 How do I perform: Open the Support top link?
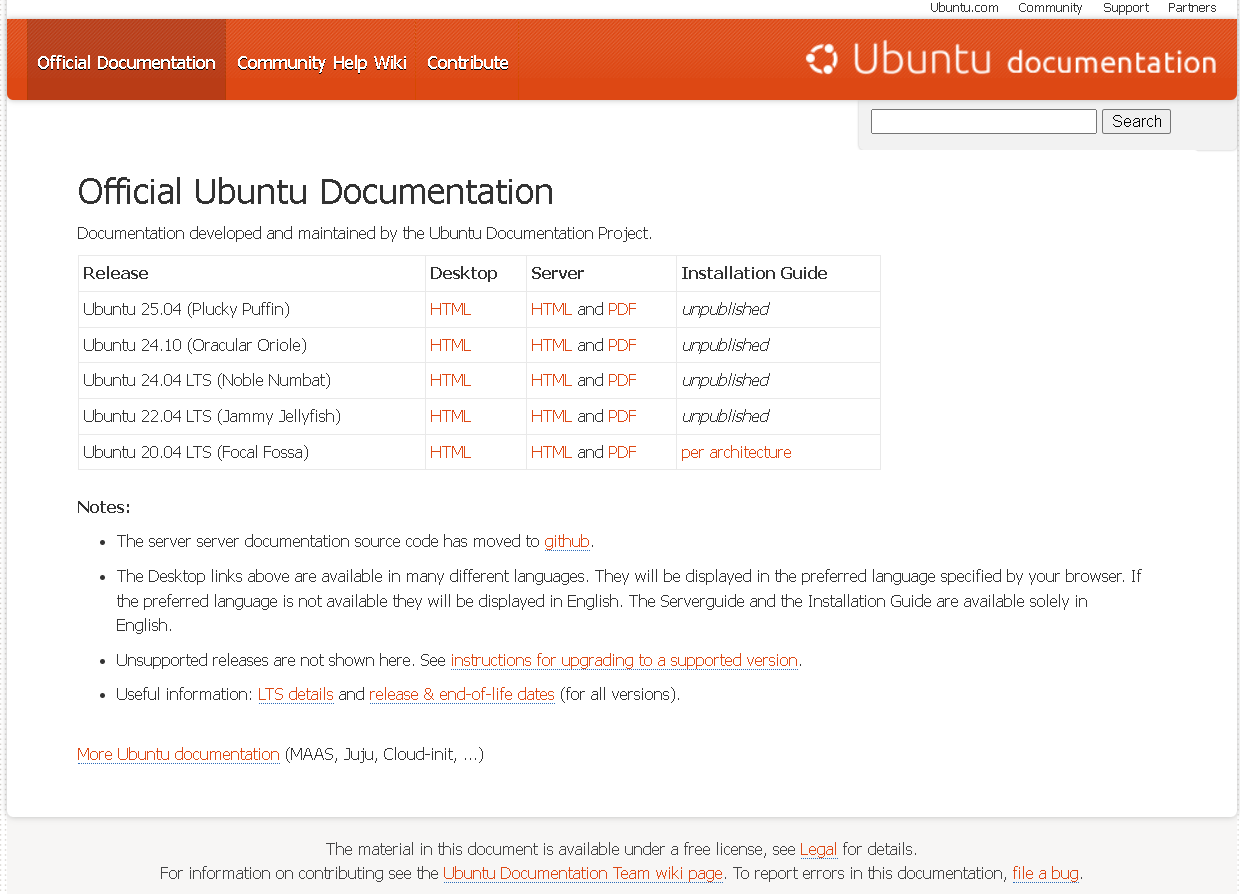pyautogui.click(x=1126, y=8)
